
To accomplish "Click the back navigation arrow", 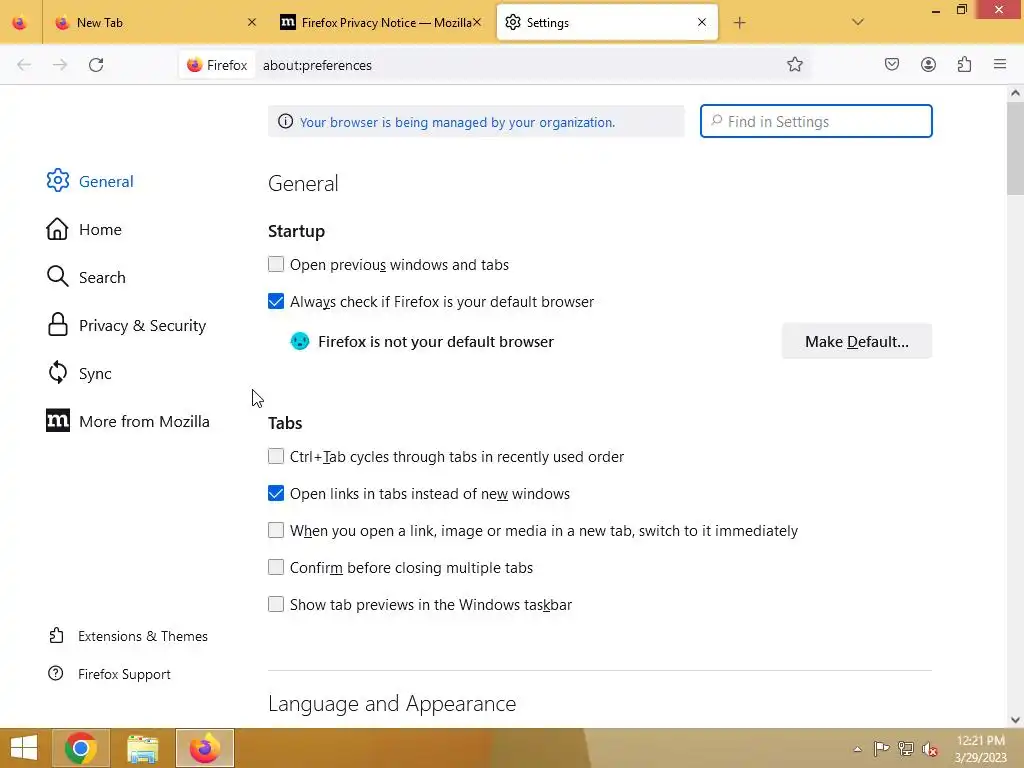I will coord(24,65).
